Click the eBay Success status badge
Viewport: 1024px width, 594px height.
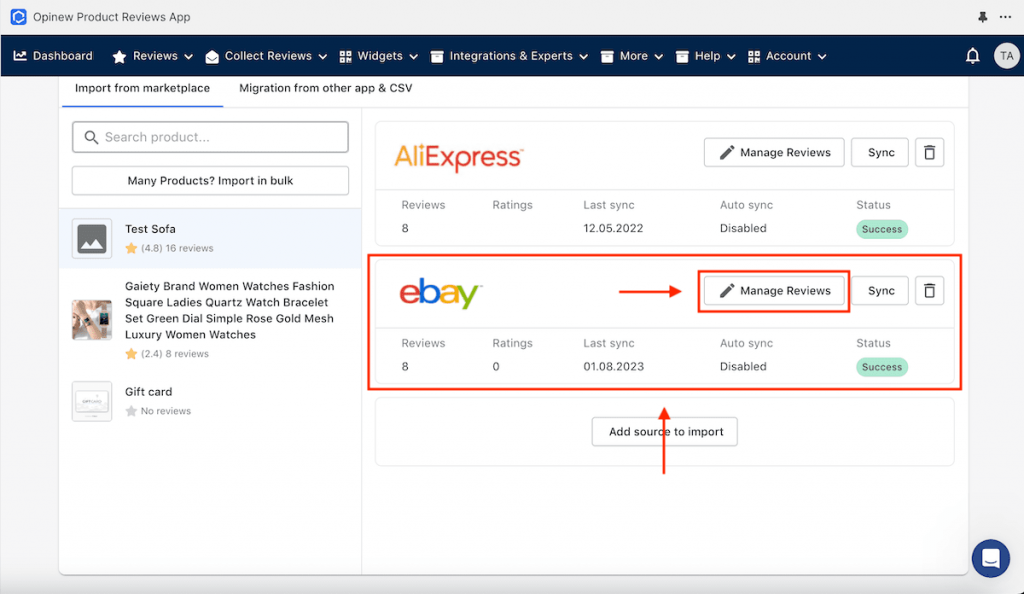tap(882, 367)
